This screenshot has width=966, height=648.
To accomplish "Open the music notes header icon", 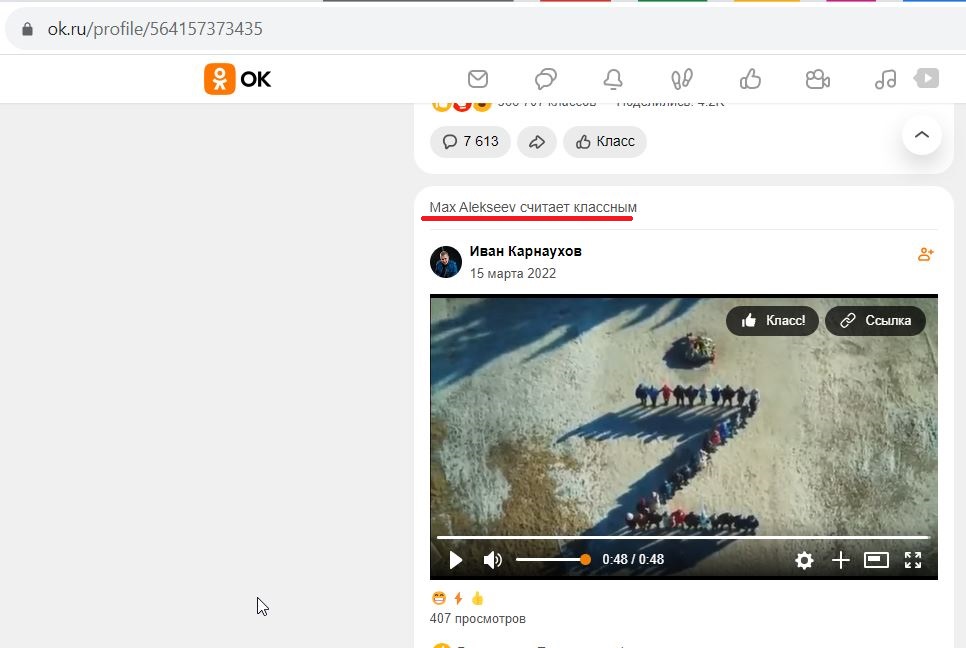I will (x=885, y=79).
